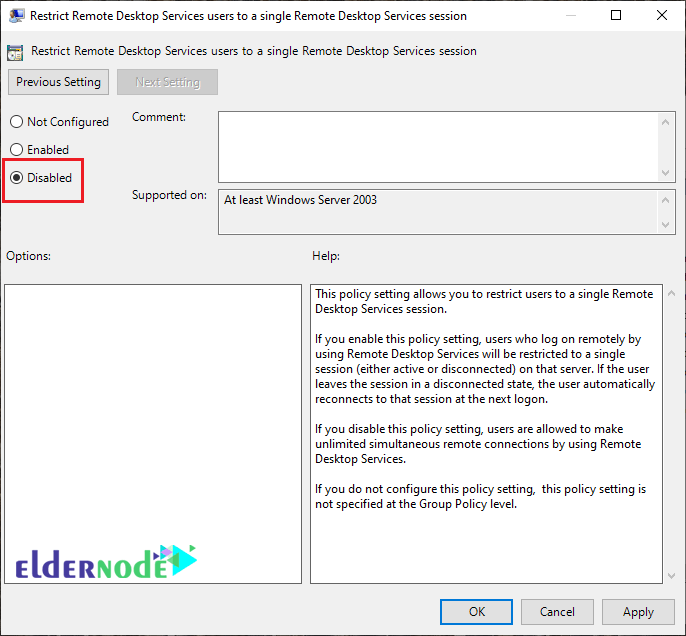Click the Help label above description
The width and height of the screenshot is (686, 636).
326,256
